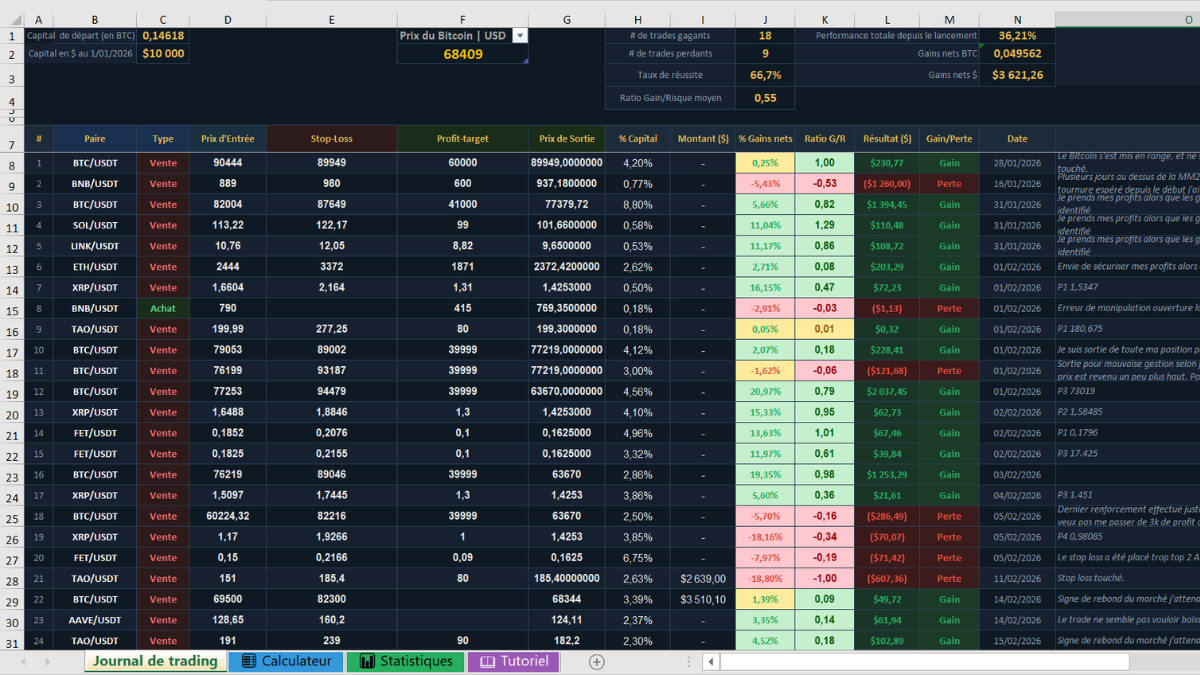Click the previous sheet navigation arrow
1200x675 pixels.
click(x=21, y=662)
